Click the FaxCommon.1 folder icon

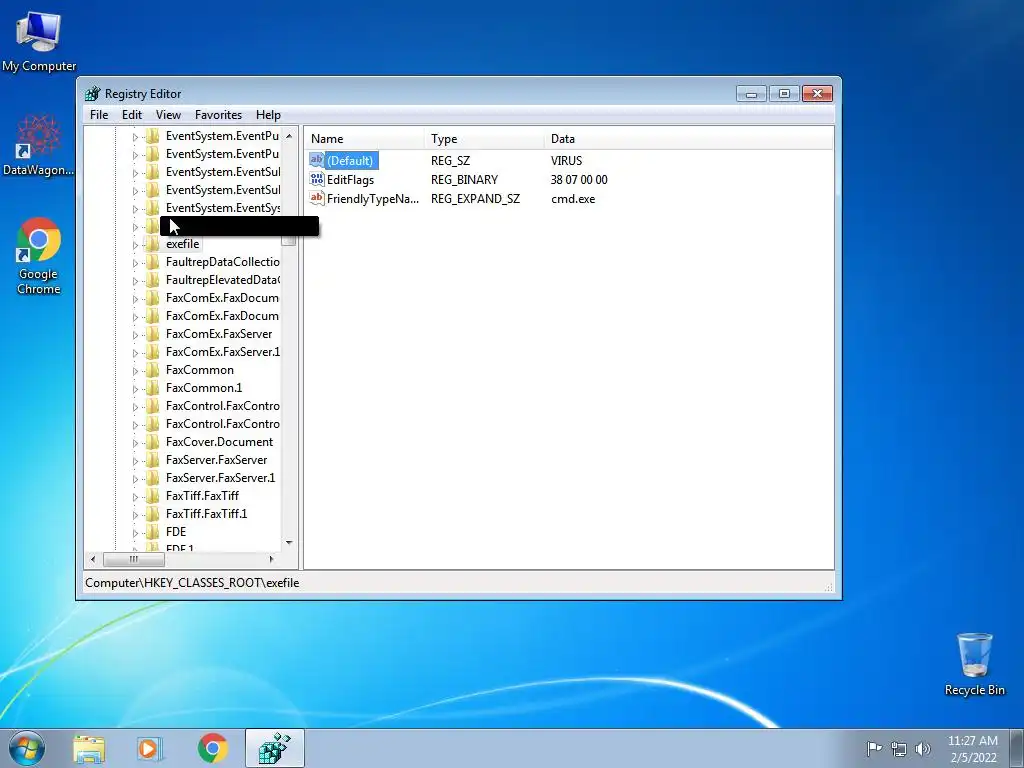point(153,388)
